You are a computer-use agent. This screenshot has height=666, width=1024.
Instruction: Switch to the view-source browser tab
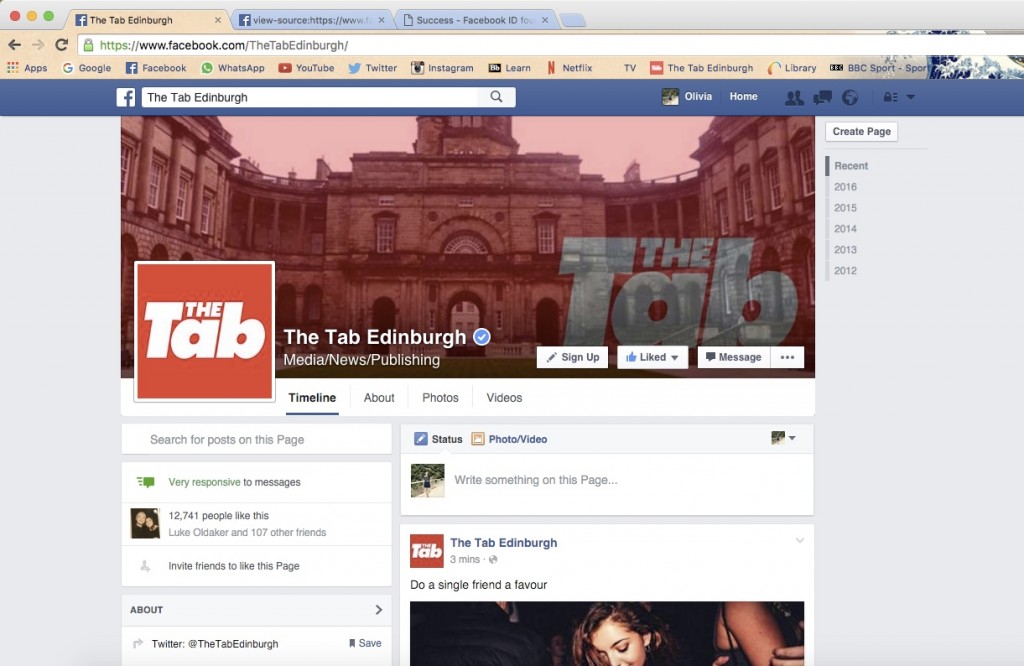point(311,20)
